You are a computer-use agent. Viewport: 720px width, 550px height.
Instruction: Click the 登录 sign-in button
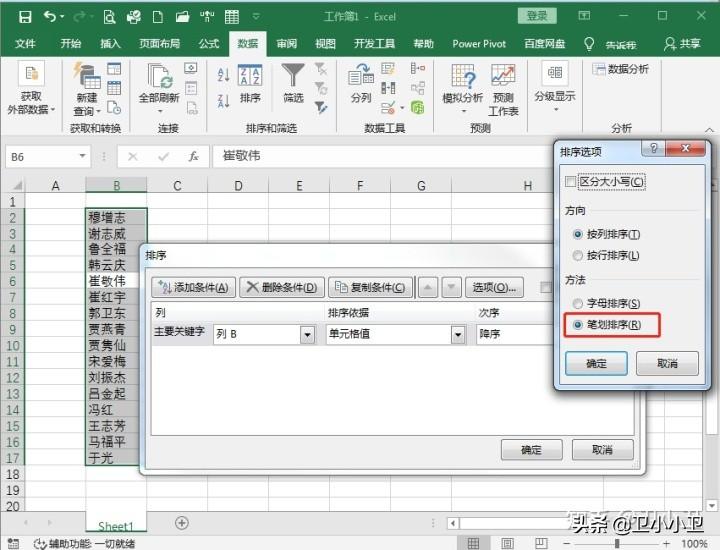click(537, 17)
